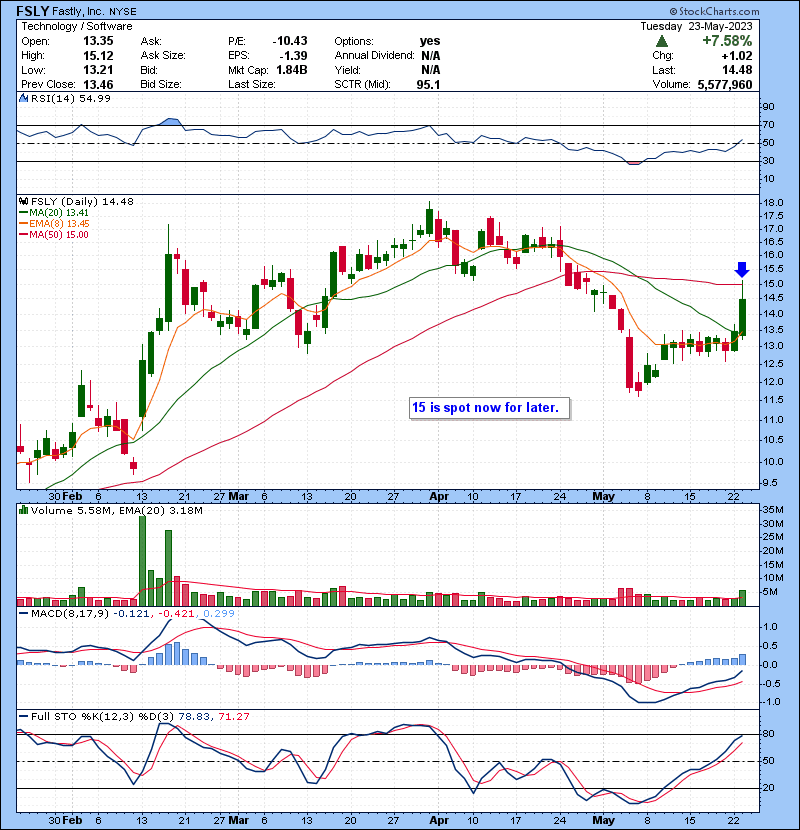Click the SCTR (Mid) value 95.1
The width and height of the screenshot is (800, 830).
coord(428,84)
